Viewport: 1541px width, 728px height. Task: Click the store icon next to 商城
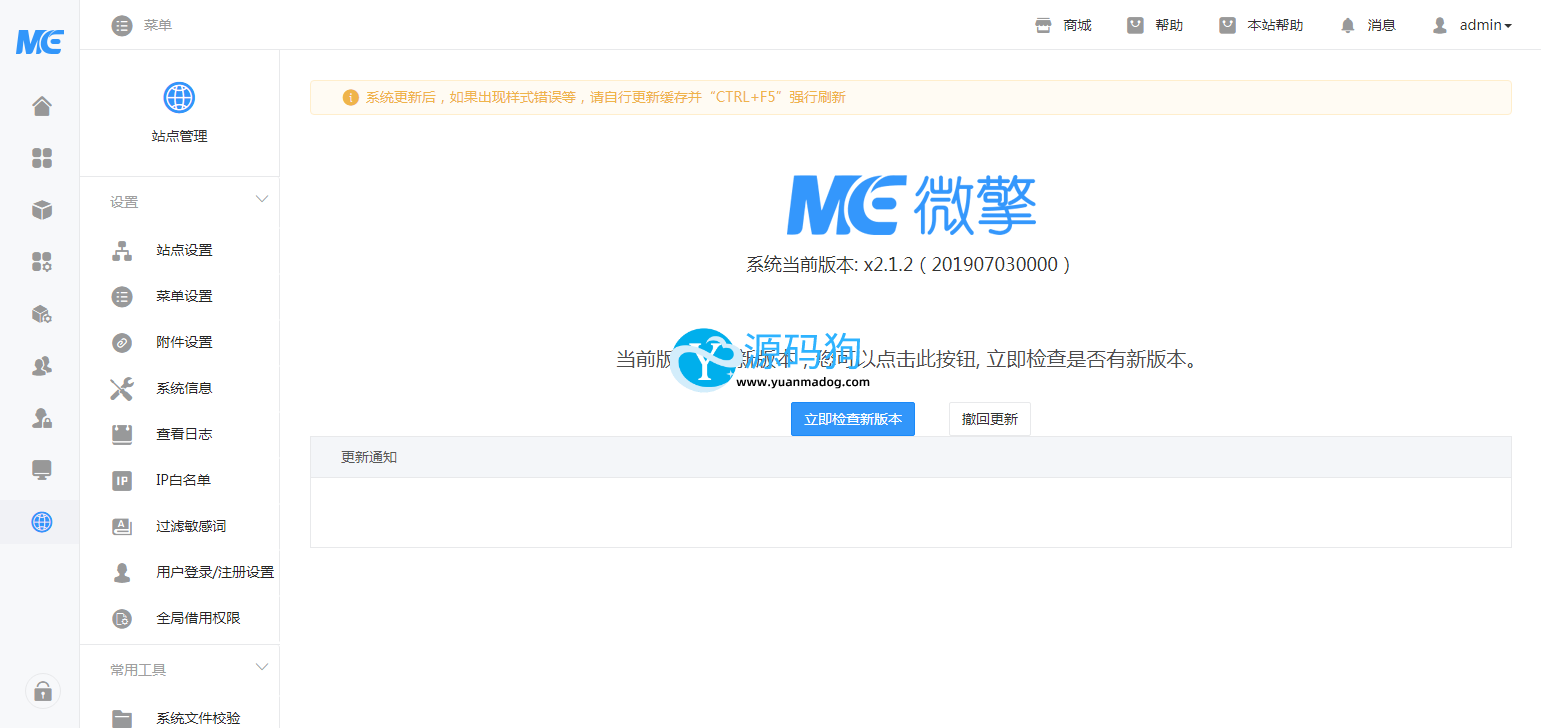(1043, 25)
